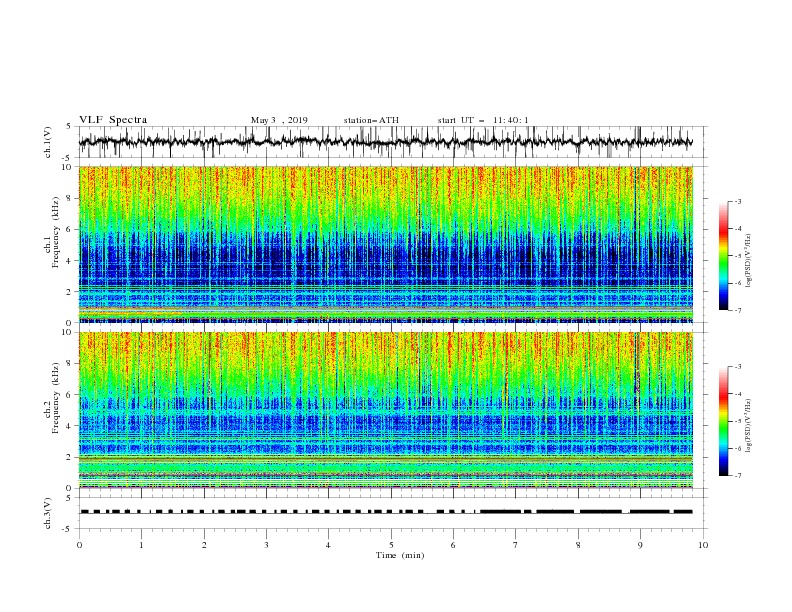Select the date text "May 3 , 2019"
792x612 pixels.
279,120
